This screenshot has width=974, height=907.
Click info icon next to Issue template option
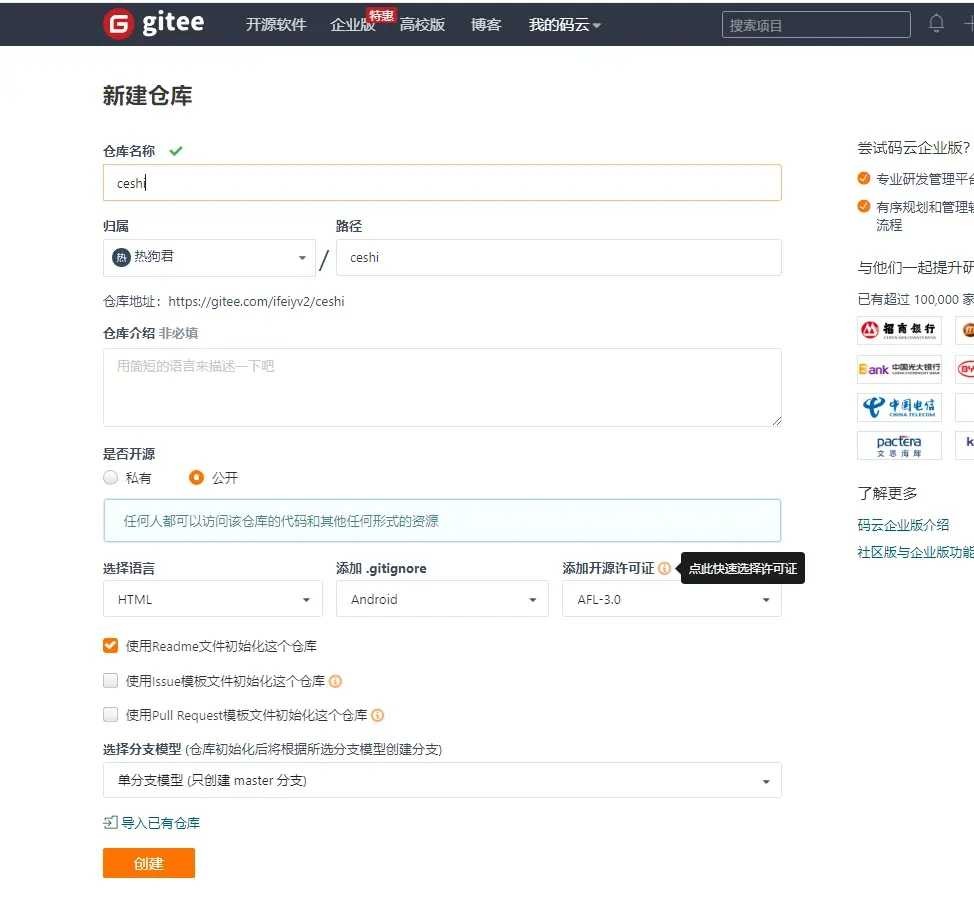coord(335,681)
